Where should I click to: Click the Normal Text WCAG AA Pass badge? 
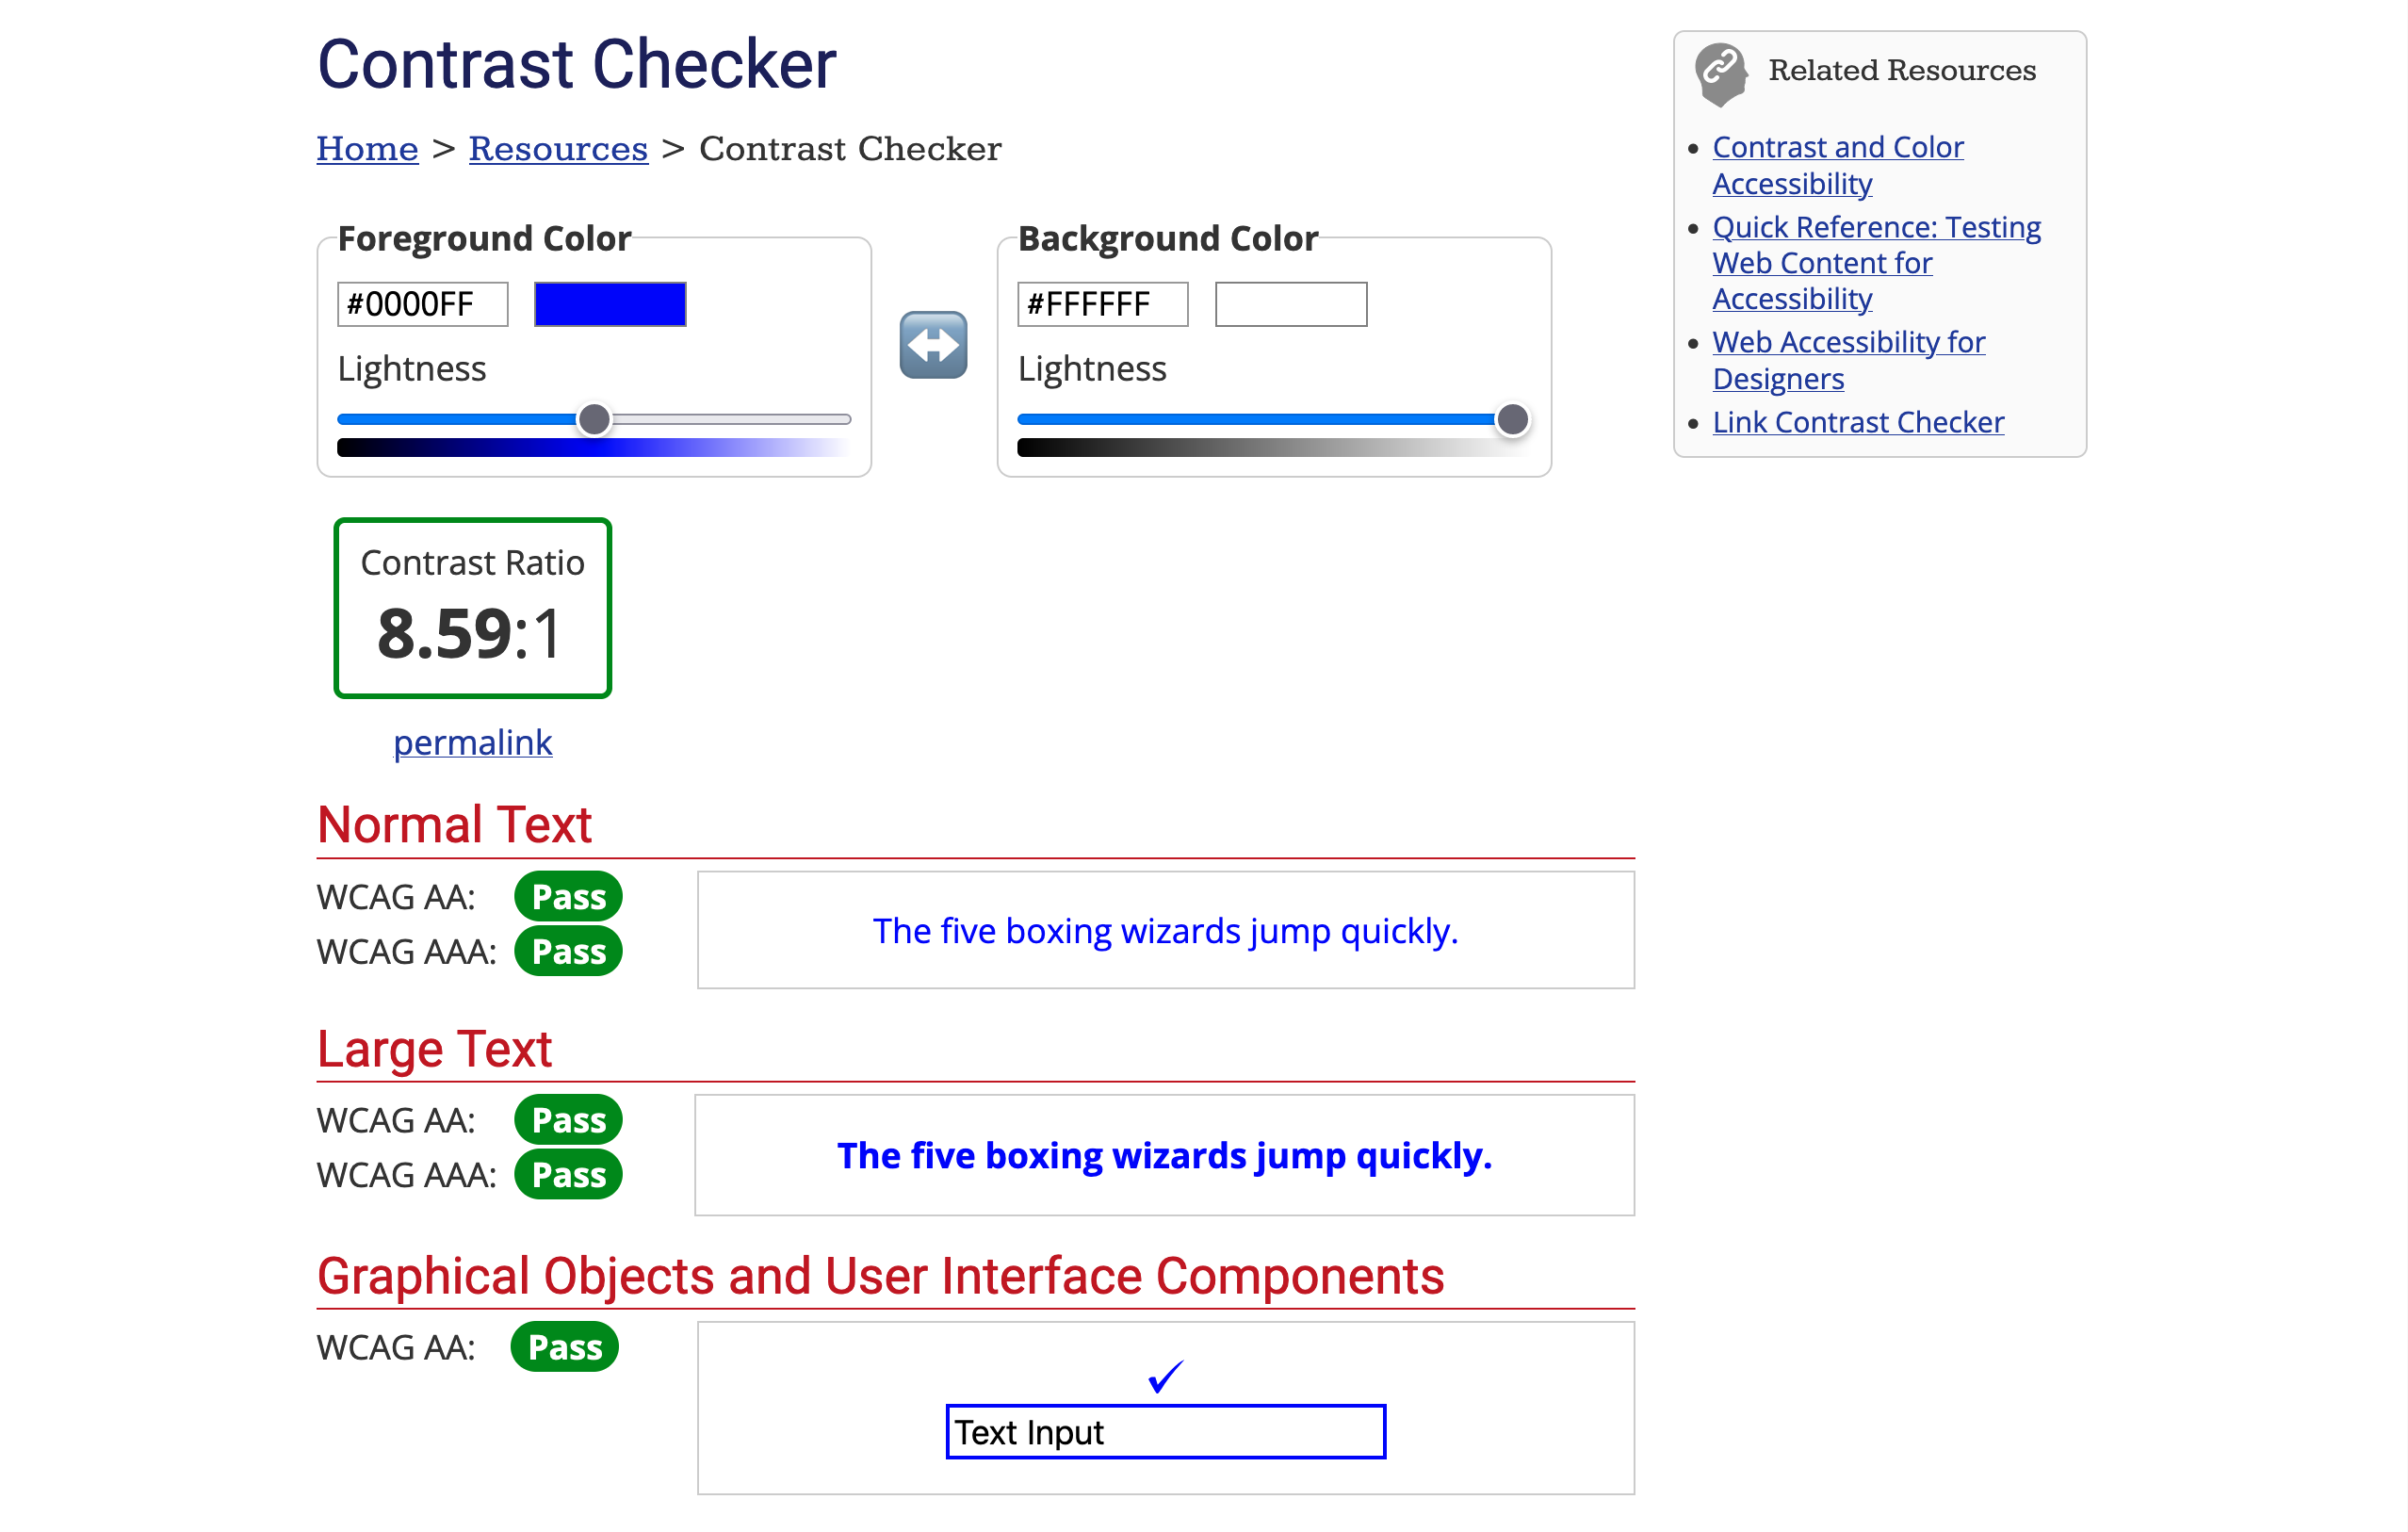click(567, 896)
